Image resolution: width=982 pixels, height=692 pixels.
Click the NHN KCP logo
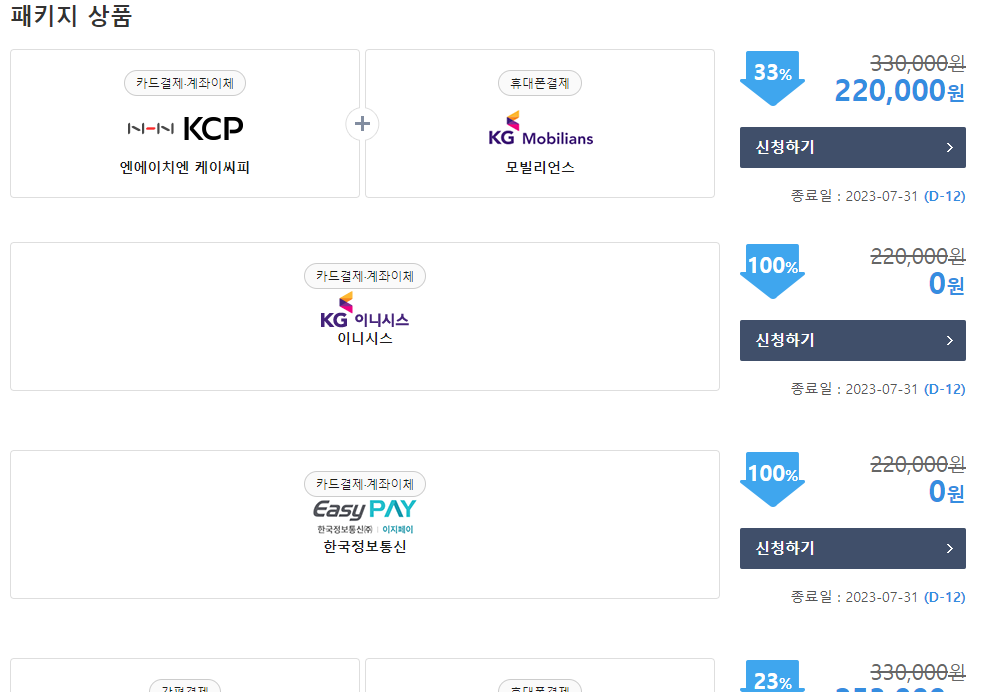(184, 128)
